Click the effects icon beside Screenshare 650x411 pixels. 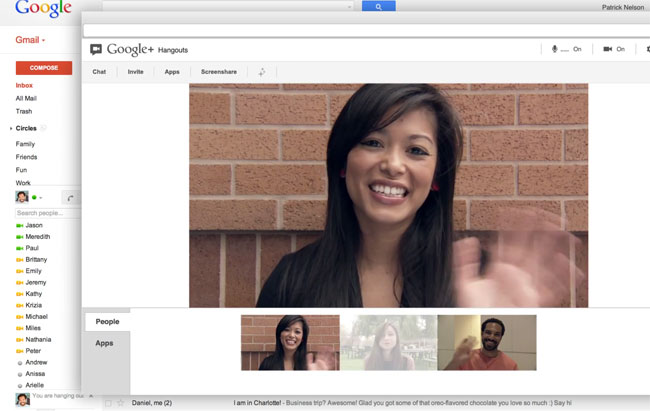[x=262, y=72]
